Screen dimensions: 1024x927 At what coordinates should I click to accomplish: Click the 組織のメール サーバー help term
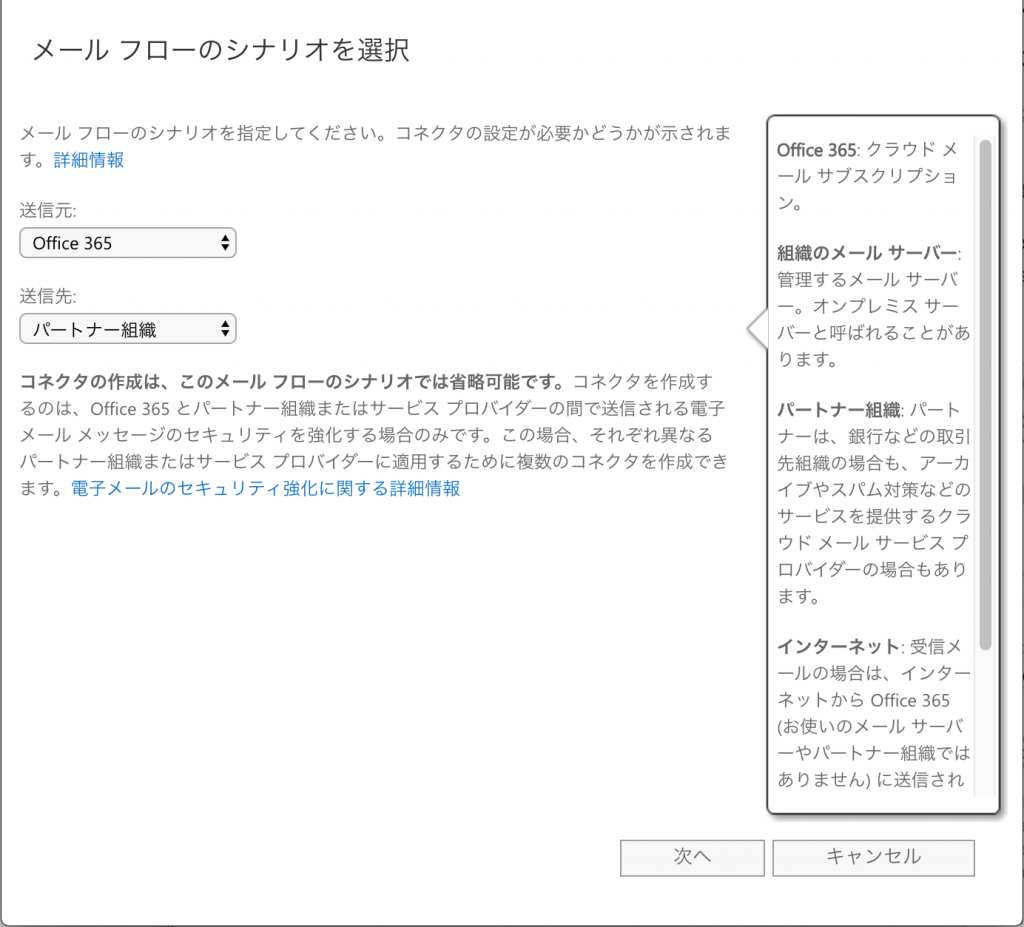pos(867,253)
